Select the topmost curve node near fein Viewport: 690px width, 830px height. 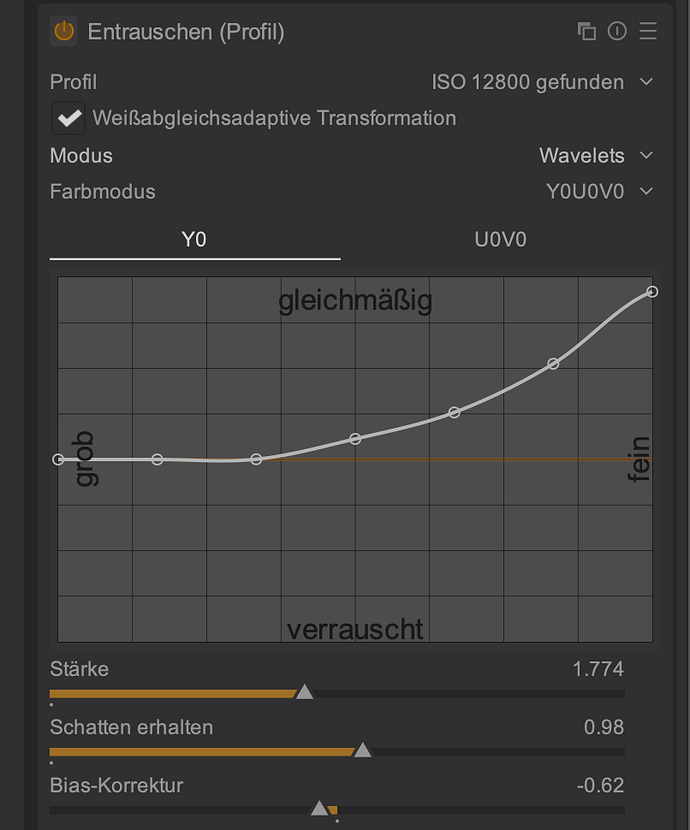[x=651, y=292]
